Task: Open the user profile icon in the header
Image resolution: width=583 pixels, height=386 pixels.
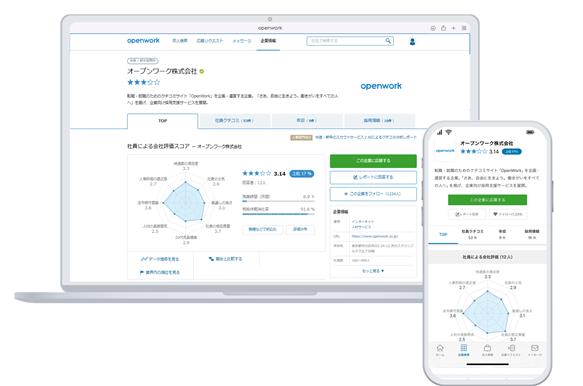Action: point(412,42)
